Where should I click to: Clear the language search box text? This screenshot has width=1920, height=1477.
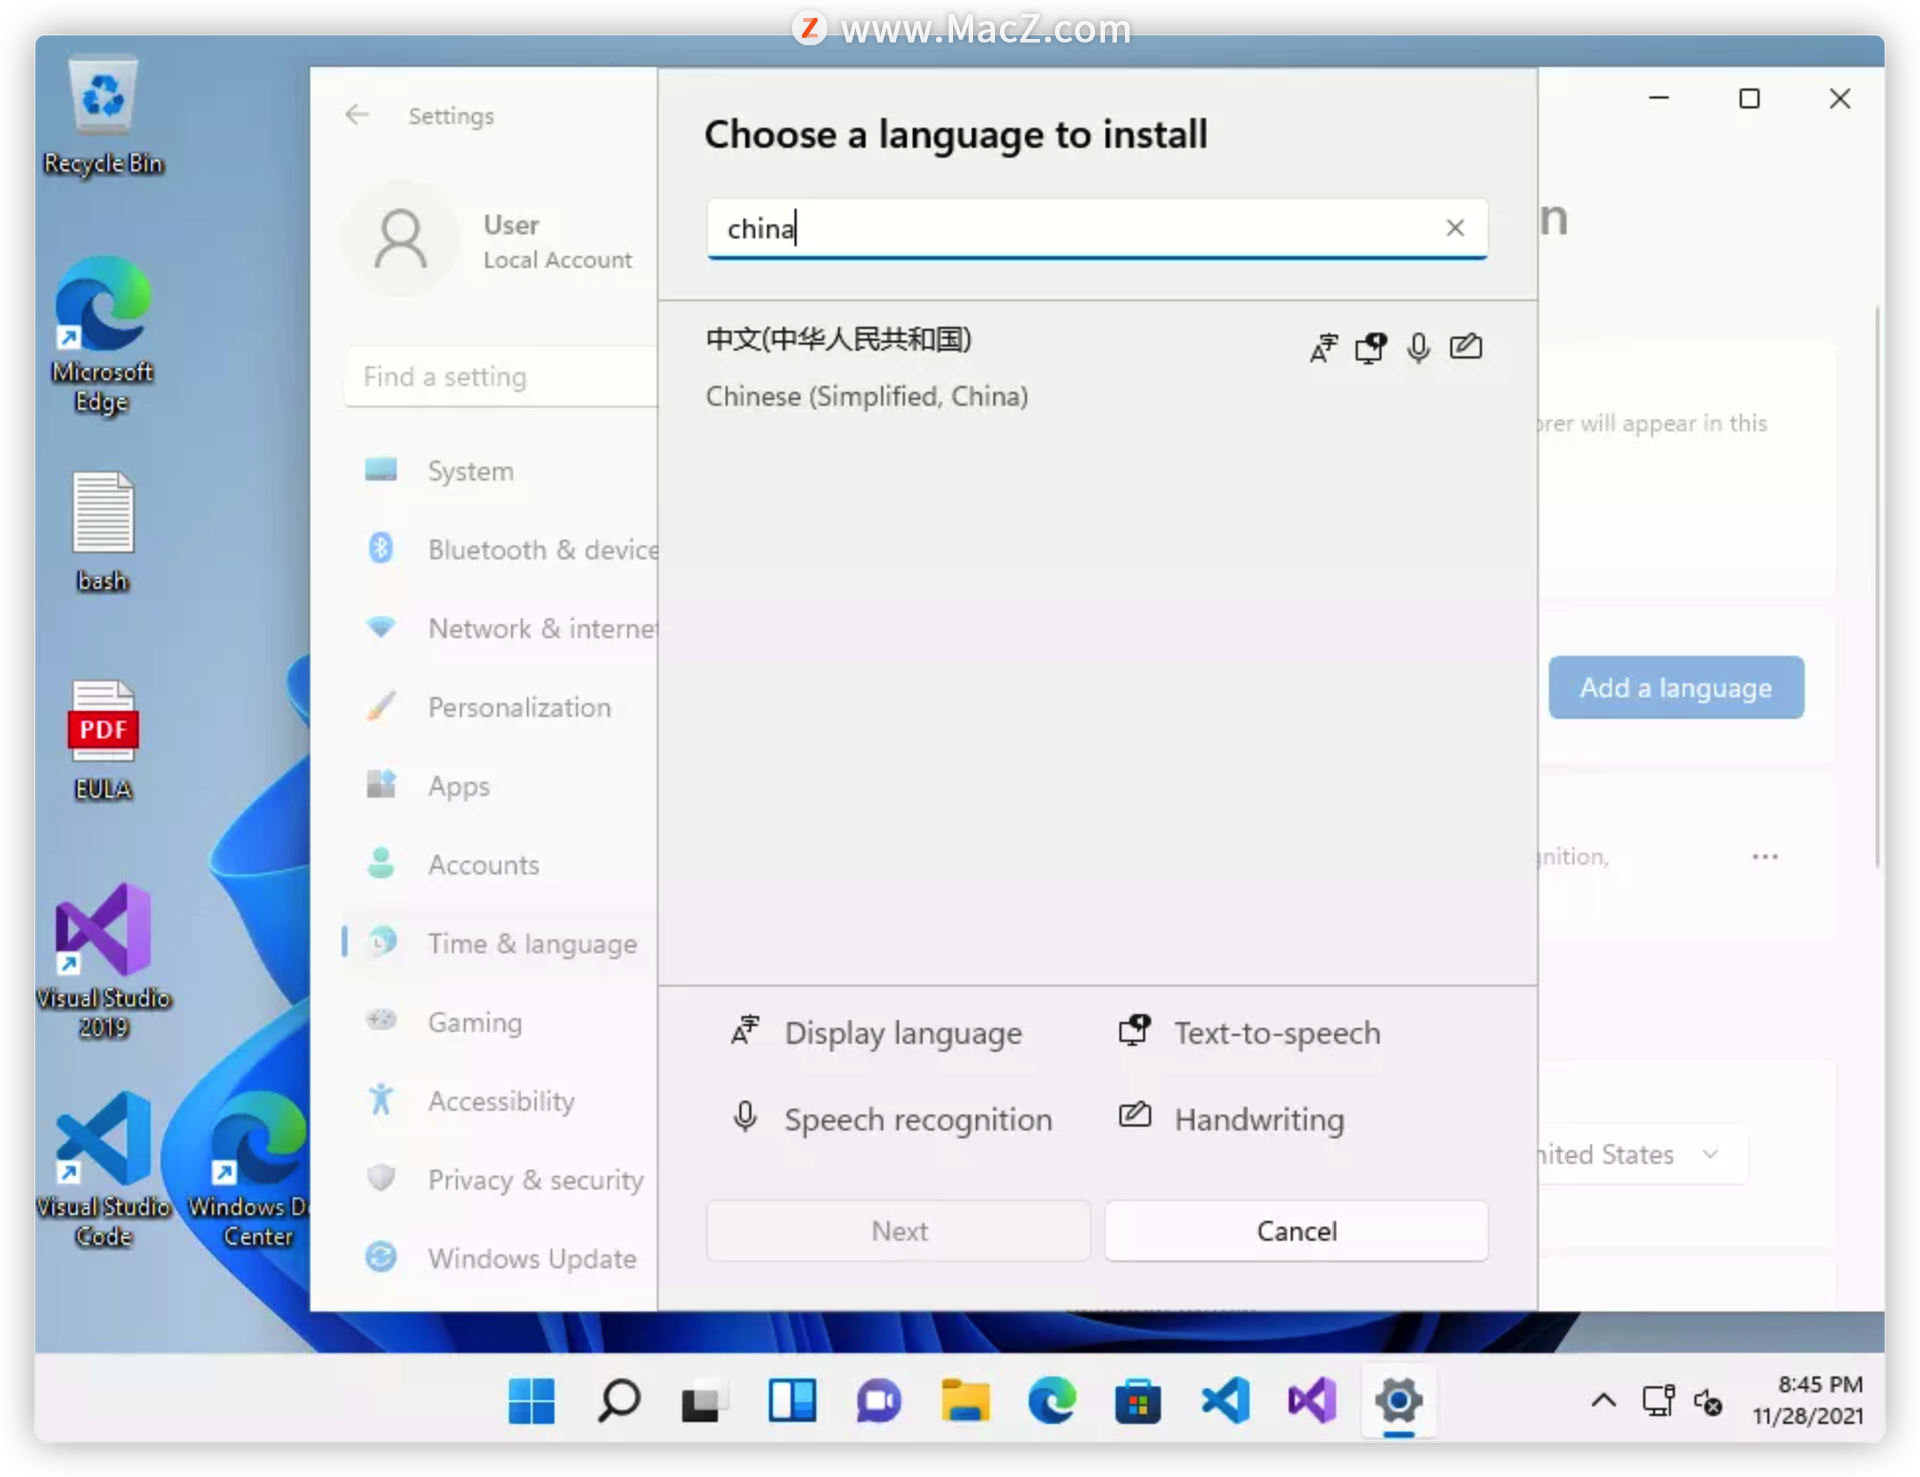1455,228
